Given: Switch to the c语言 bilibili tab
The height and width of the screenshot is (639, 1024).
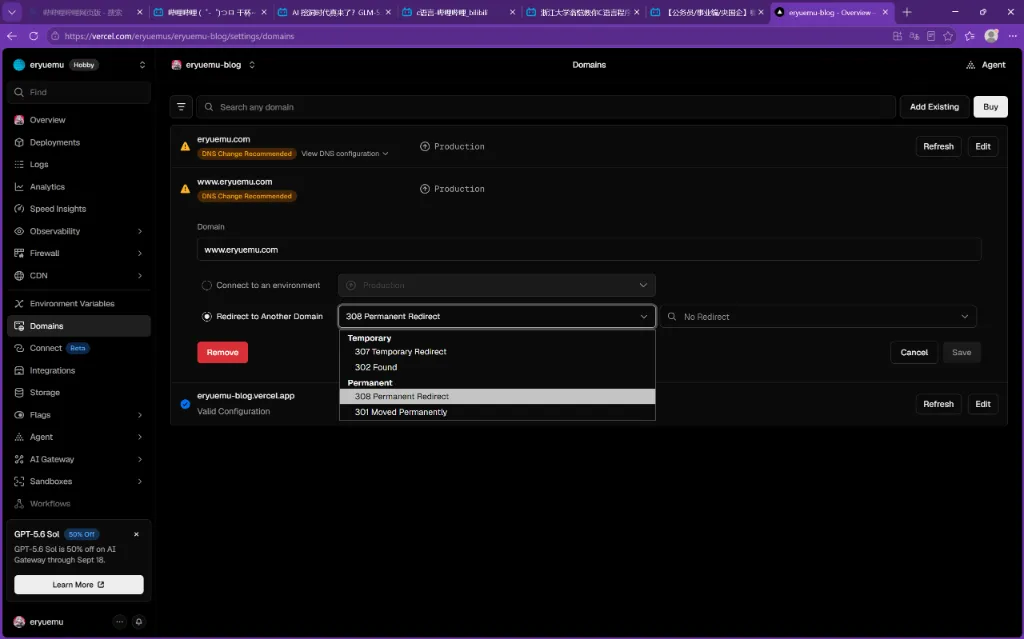Looking at the screenshot, I should pos(457,12).
